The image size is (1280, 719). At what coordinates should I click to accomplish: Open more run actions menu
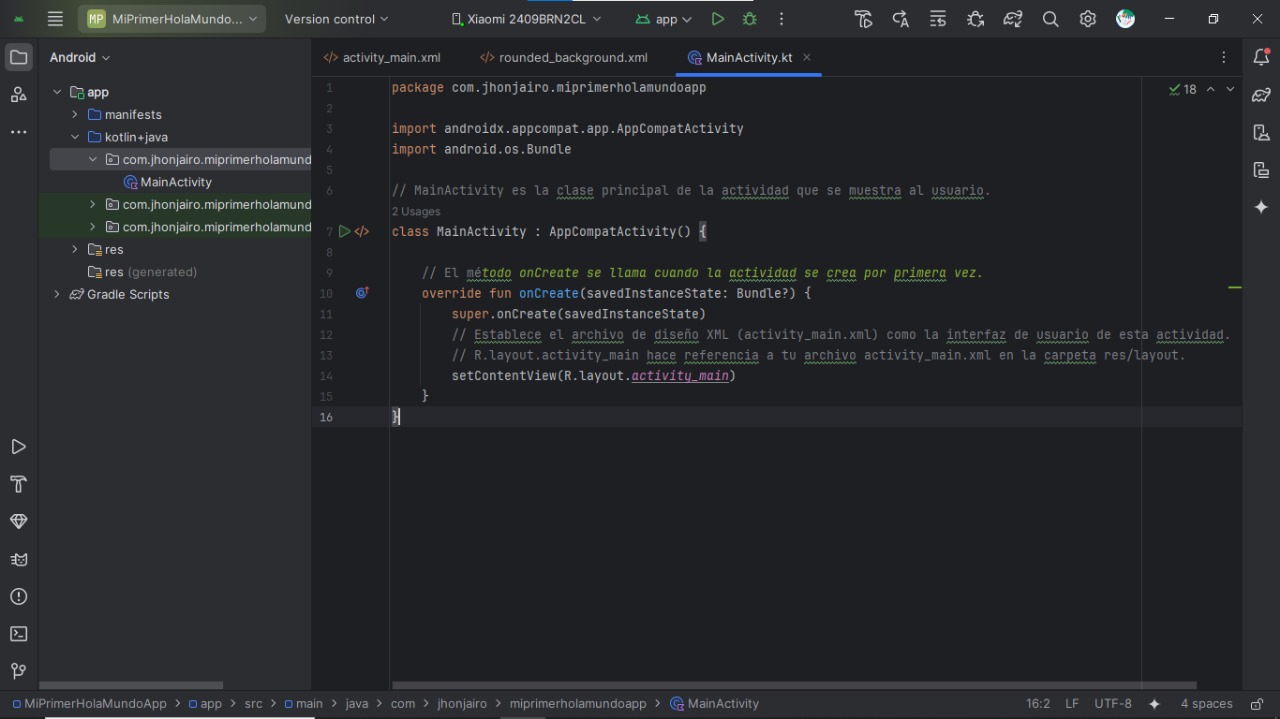(x=781, y=19)
